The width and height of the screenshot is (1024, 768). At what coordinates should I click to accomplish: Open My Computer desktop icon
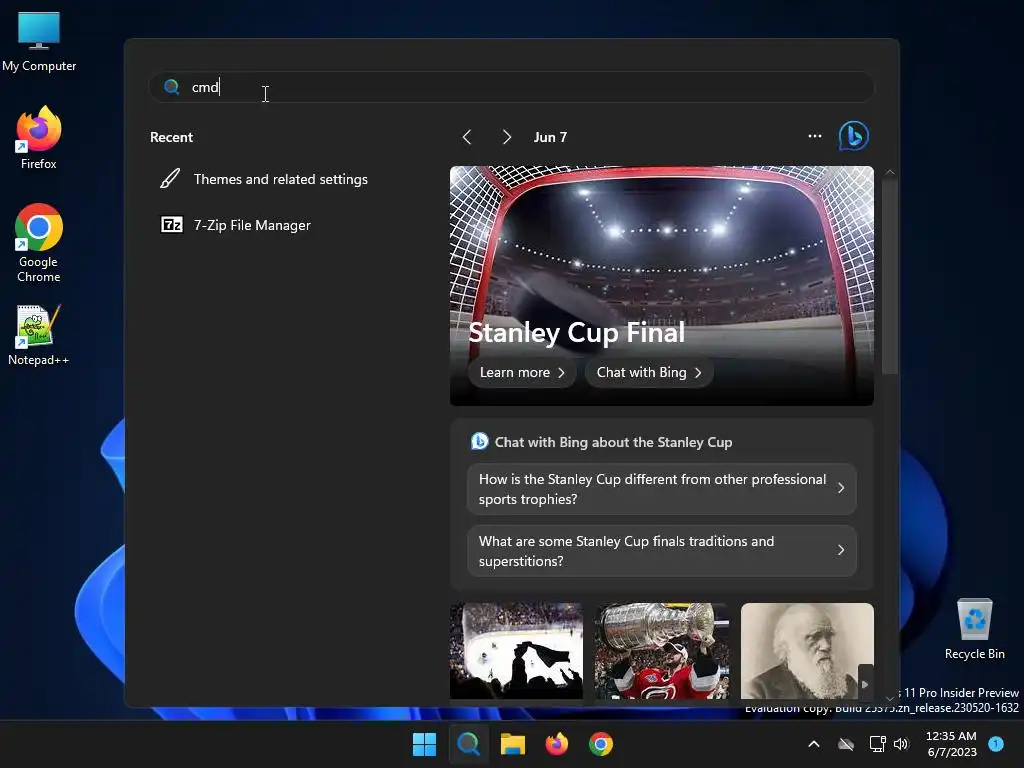(x=39, y=42)
